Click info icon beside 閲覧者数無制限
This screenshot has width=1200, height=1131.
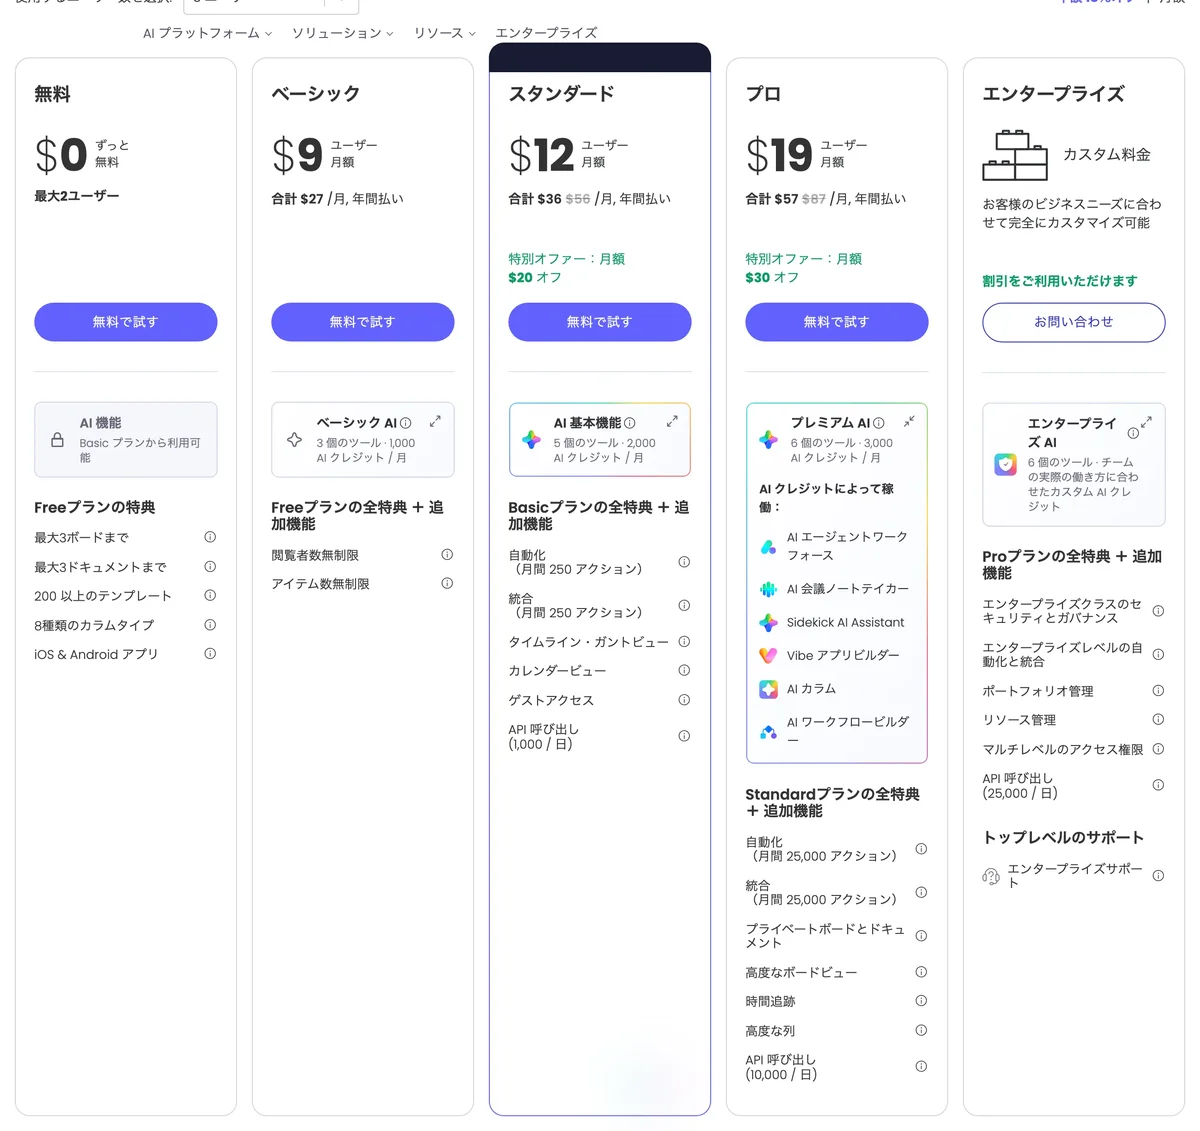[447, 554]
